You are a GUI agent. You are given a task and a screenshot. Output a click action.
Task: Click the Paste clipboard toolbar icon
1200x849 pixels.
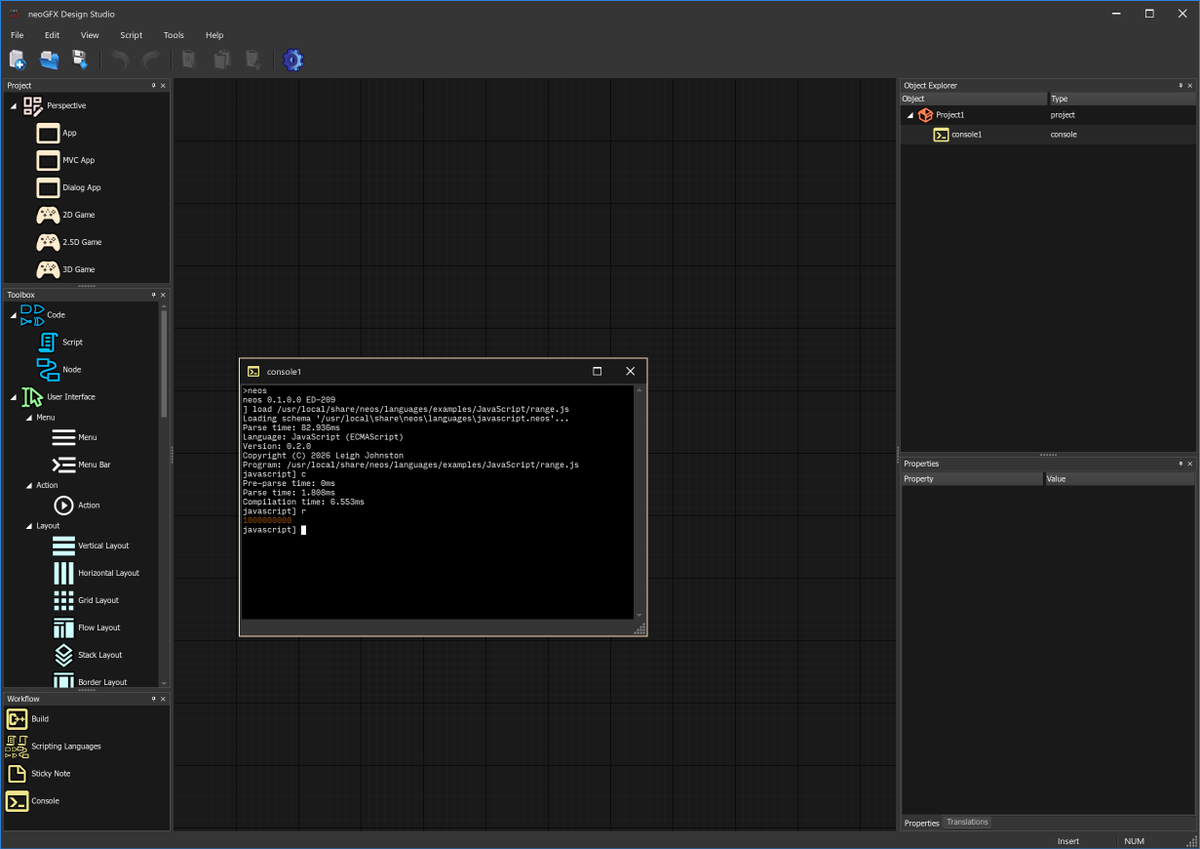click(254, 60)
